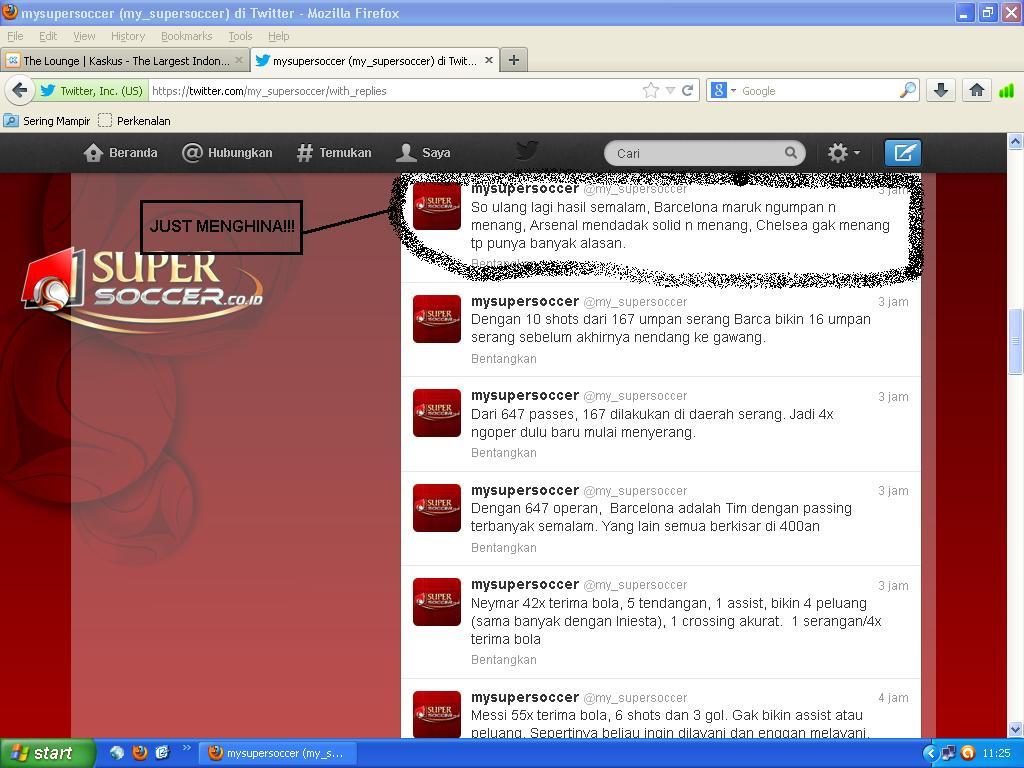Open the File menu
Screen dimensions: 1024x768
[15, 36]
